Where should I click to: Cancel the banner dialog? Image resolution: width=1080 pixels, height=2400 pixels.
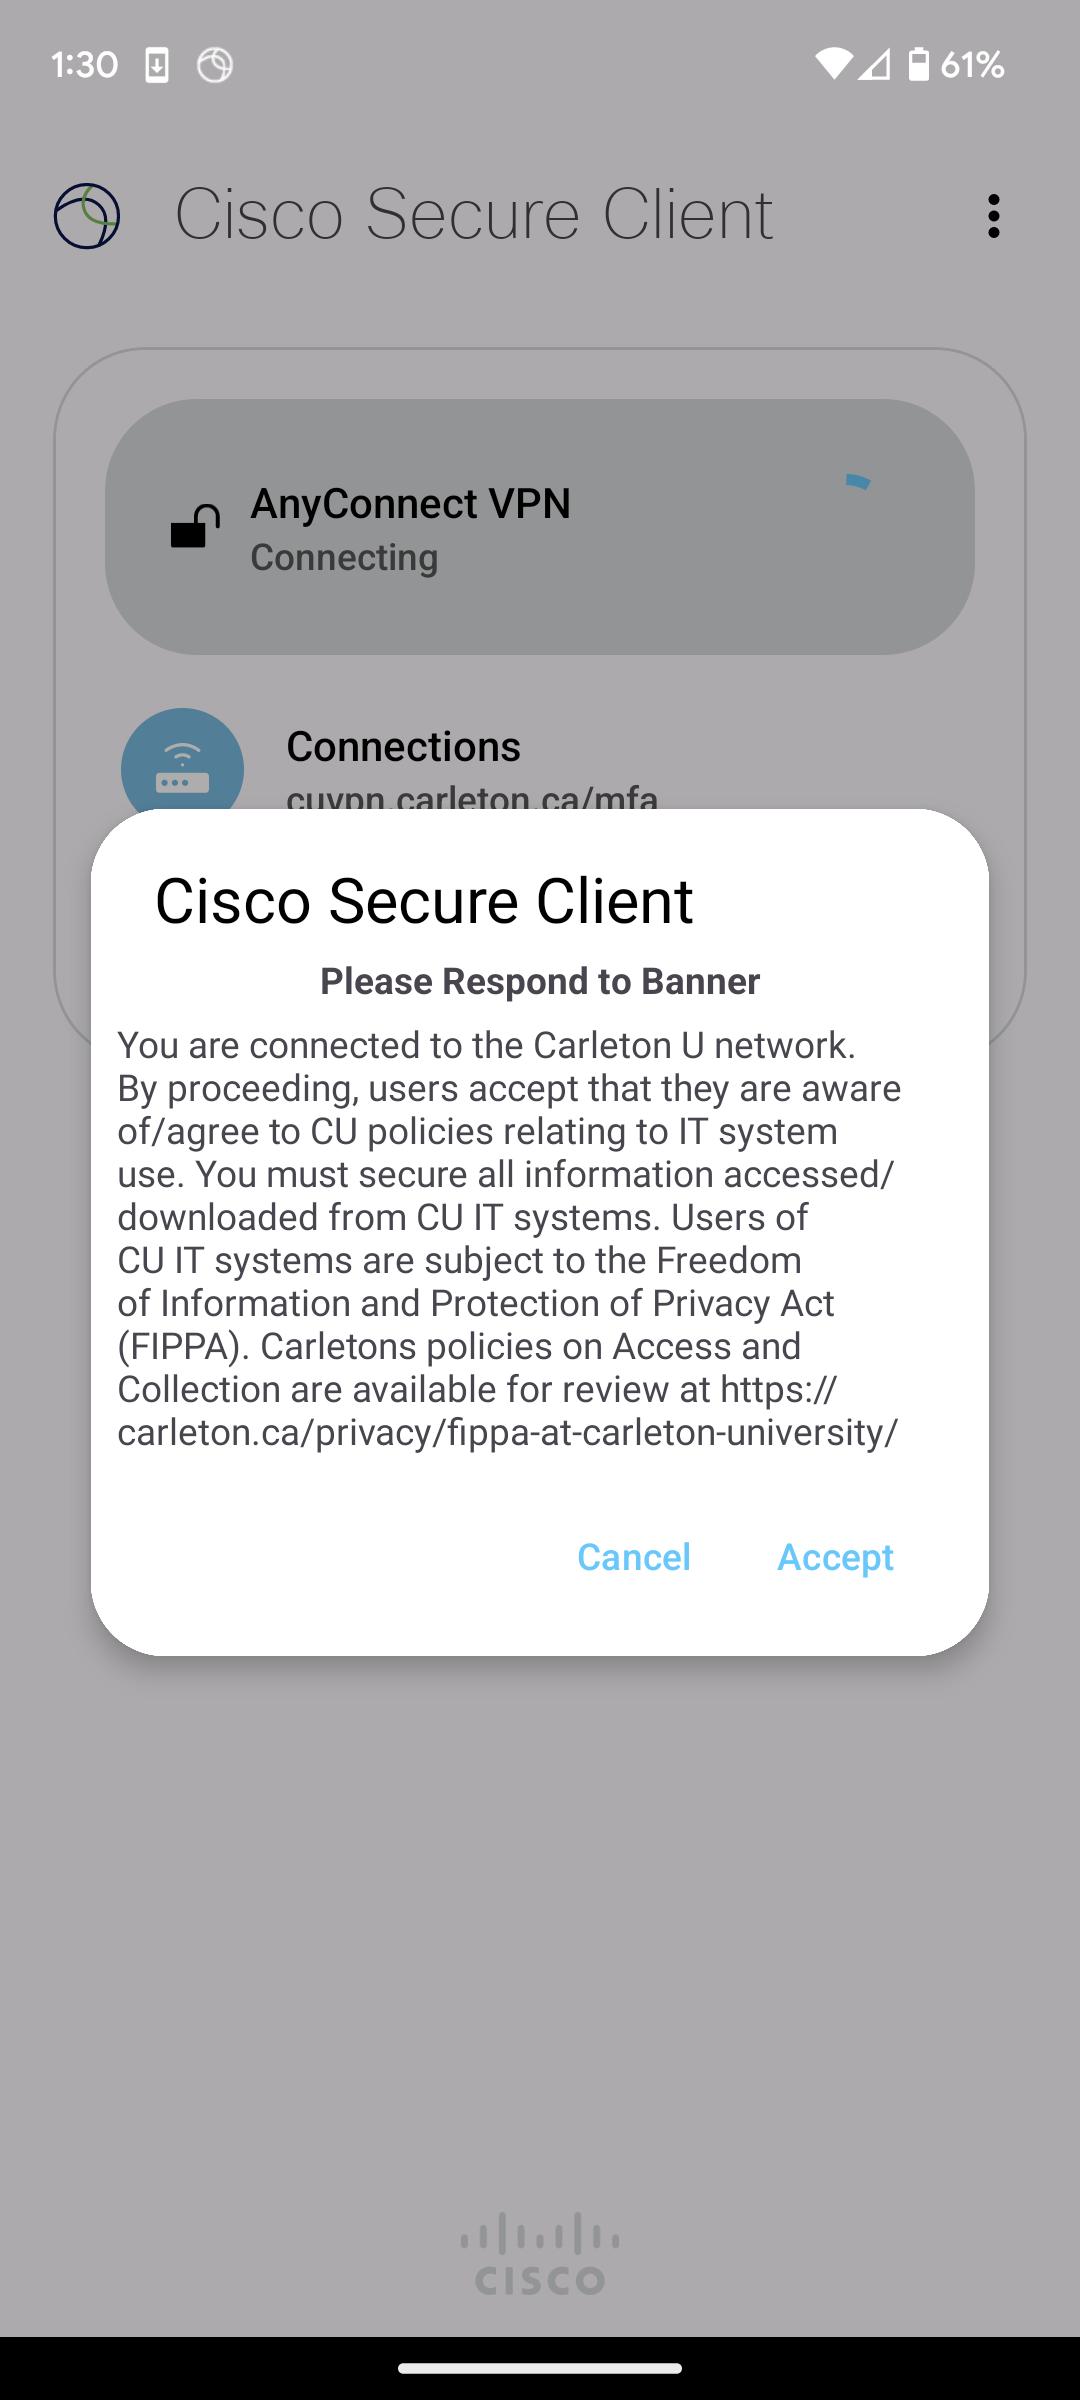tap(634, 1557)
